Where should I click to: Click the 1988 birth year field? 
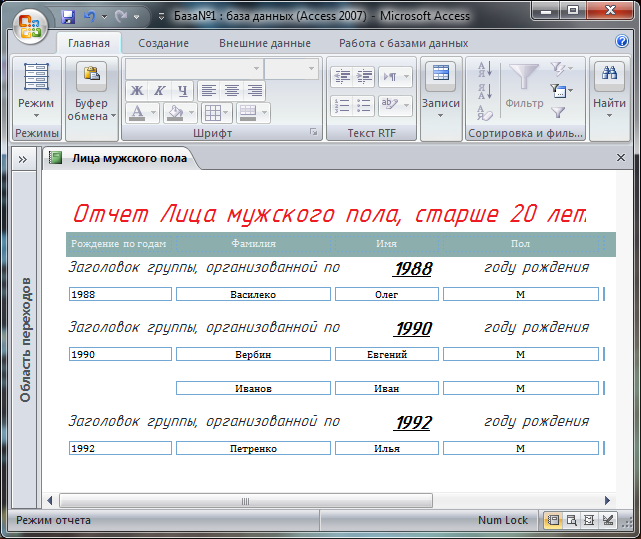click(120, 294)
